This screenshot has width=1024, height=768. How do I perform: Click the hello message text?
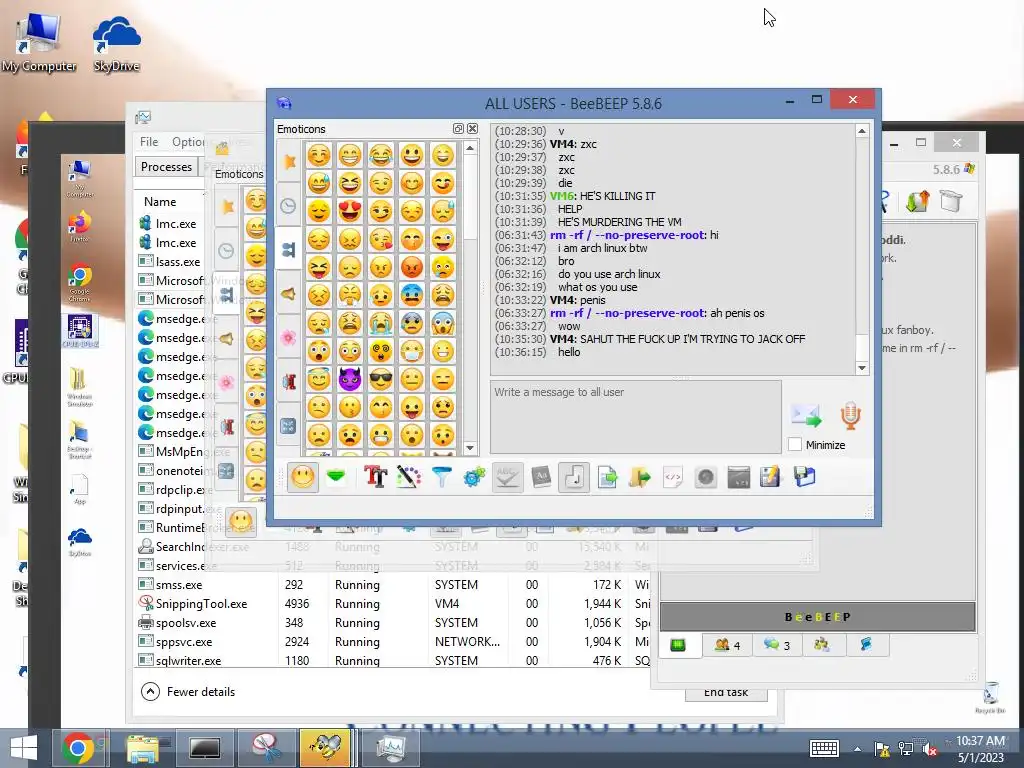coord(569,352)
